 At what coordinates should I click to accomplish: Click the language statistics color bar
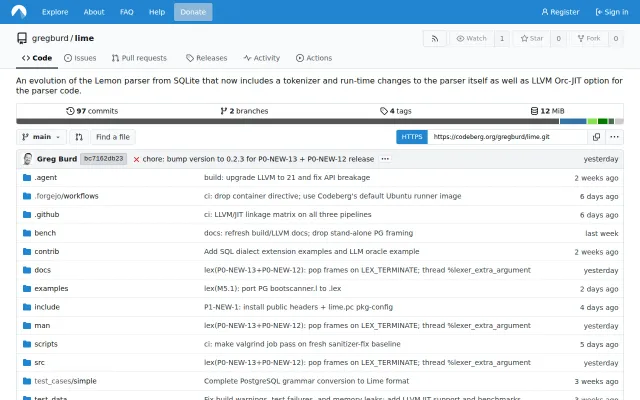coord(320,121)
